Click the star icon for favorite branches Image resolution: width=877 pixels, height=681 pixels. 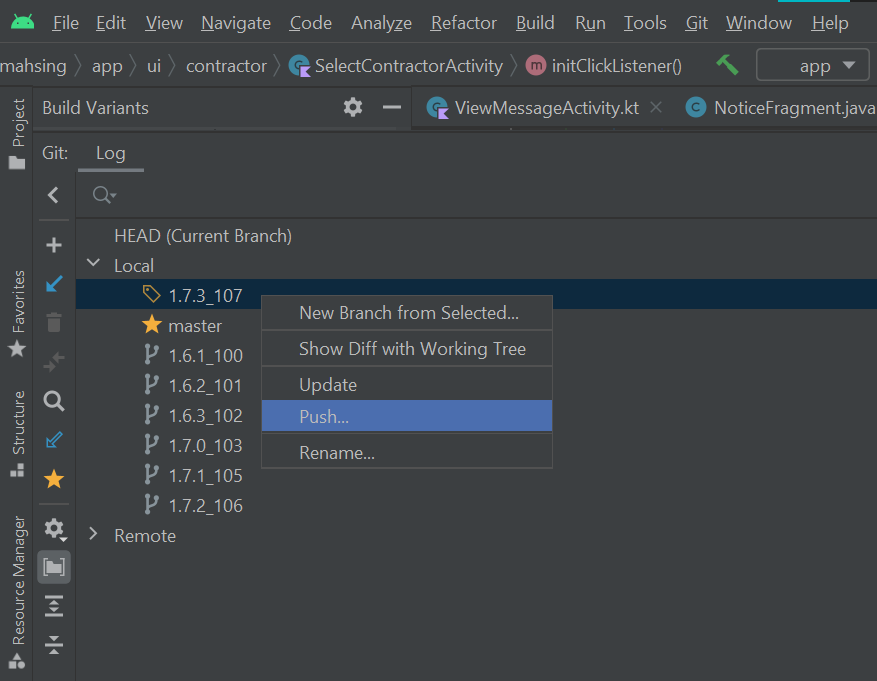54,478
